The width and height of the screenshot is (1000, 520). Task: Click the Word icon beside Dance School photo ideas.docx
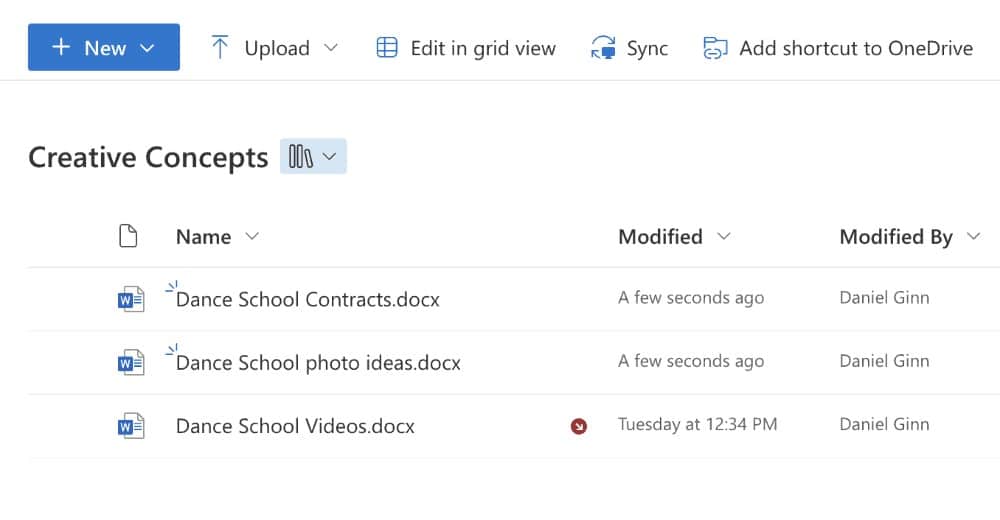coord(130,363)
